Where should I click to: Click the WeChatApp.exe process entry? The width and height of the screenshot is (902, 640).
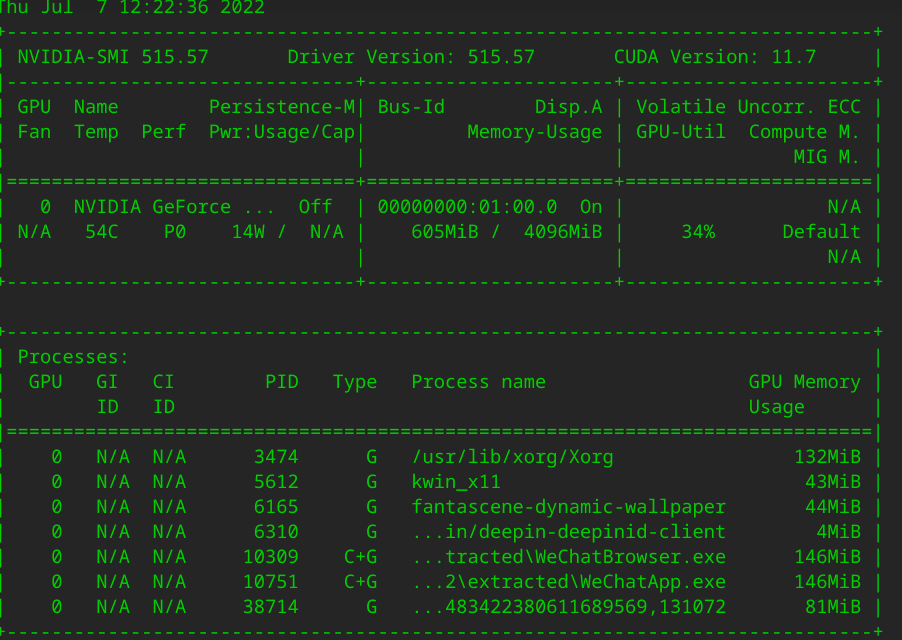point(568,582)
